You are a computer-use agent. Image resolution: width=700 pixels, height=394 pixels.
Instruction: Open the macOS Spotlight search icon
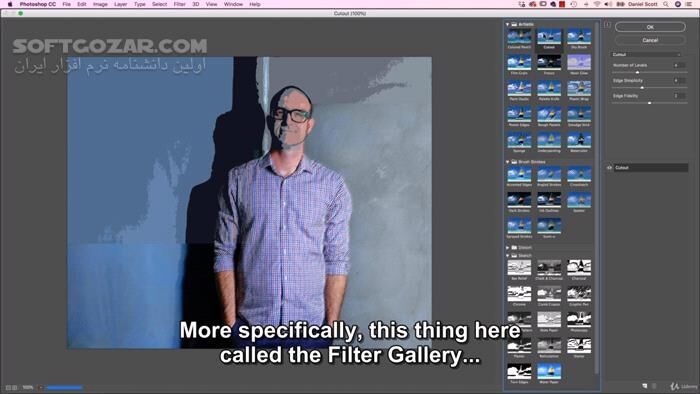coord(666,4)
